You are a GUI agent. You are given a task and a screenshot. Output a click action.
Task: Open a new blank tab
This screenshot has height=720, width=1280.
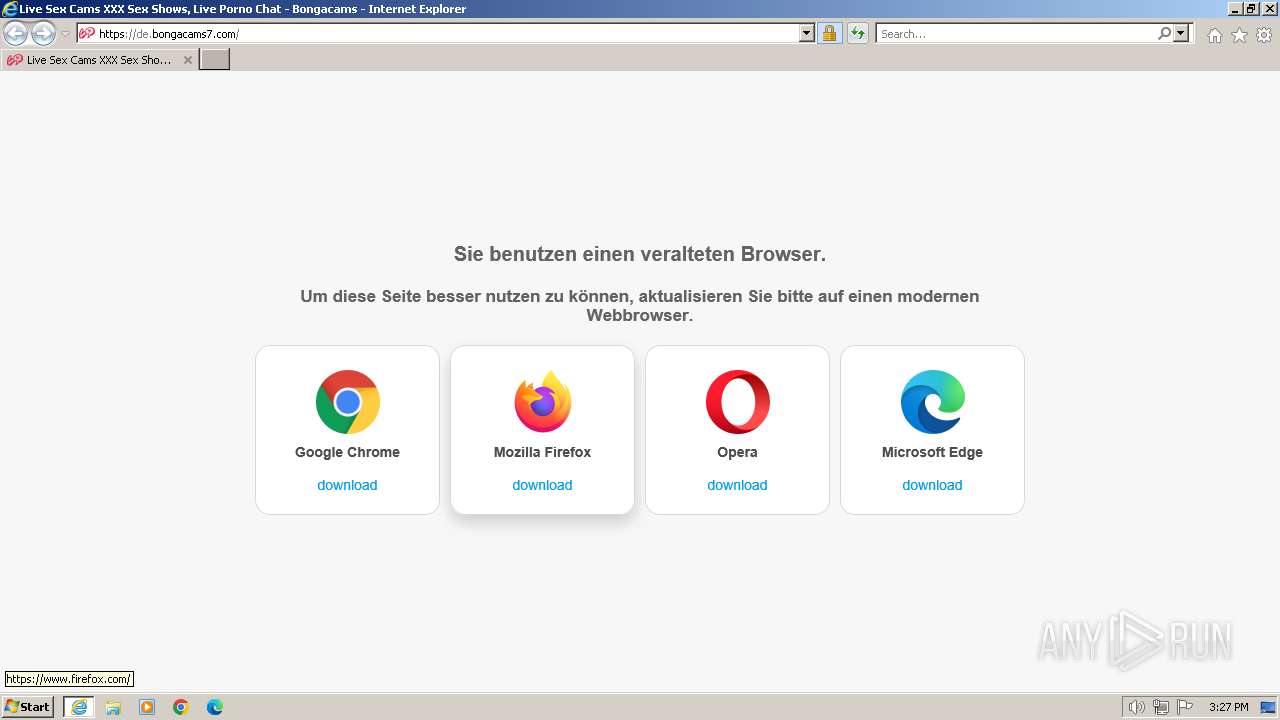click(x=215, y=60)
